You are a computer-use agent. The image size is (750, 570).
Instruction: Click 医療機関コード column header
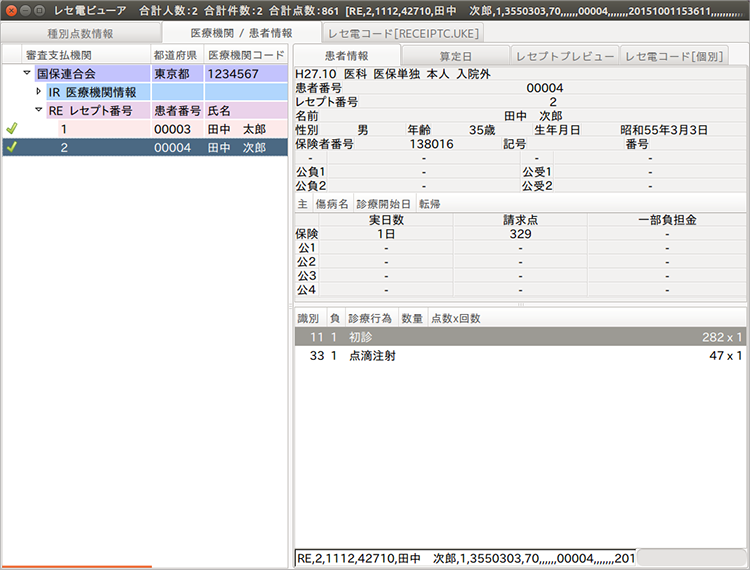(246, 55)
